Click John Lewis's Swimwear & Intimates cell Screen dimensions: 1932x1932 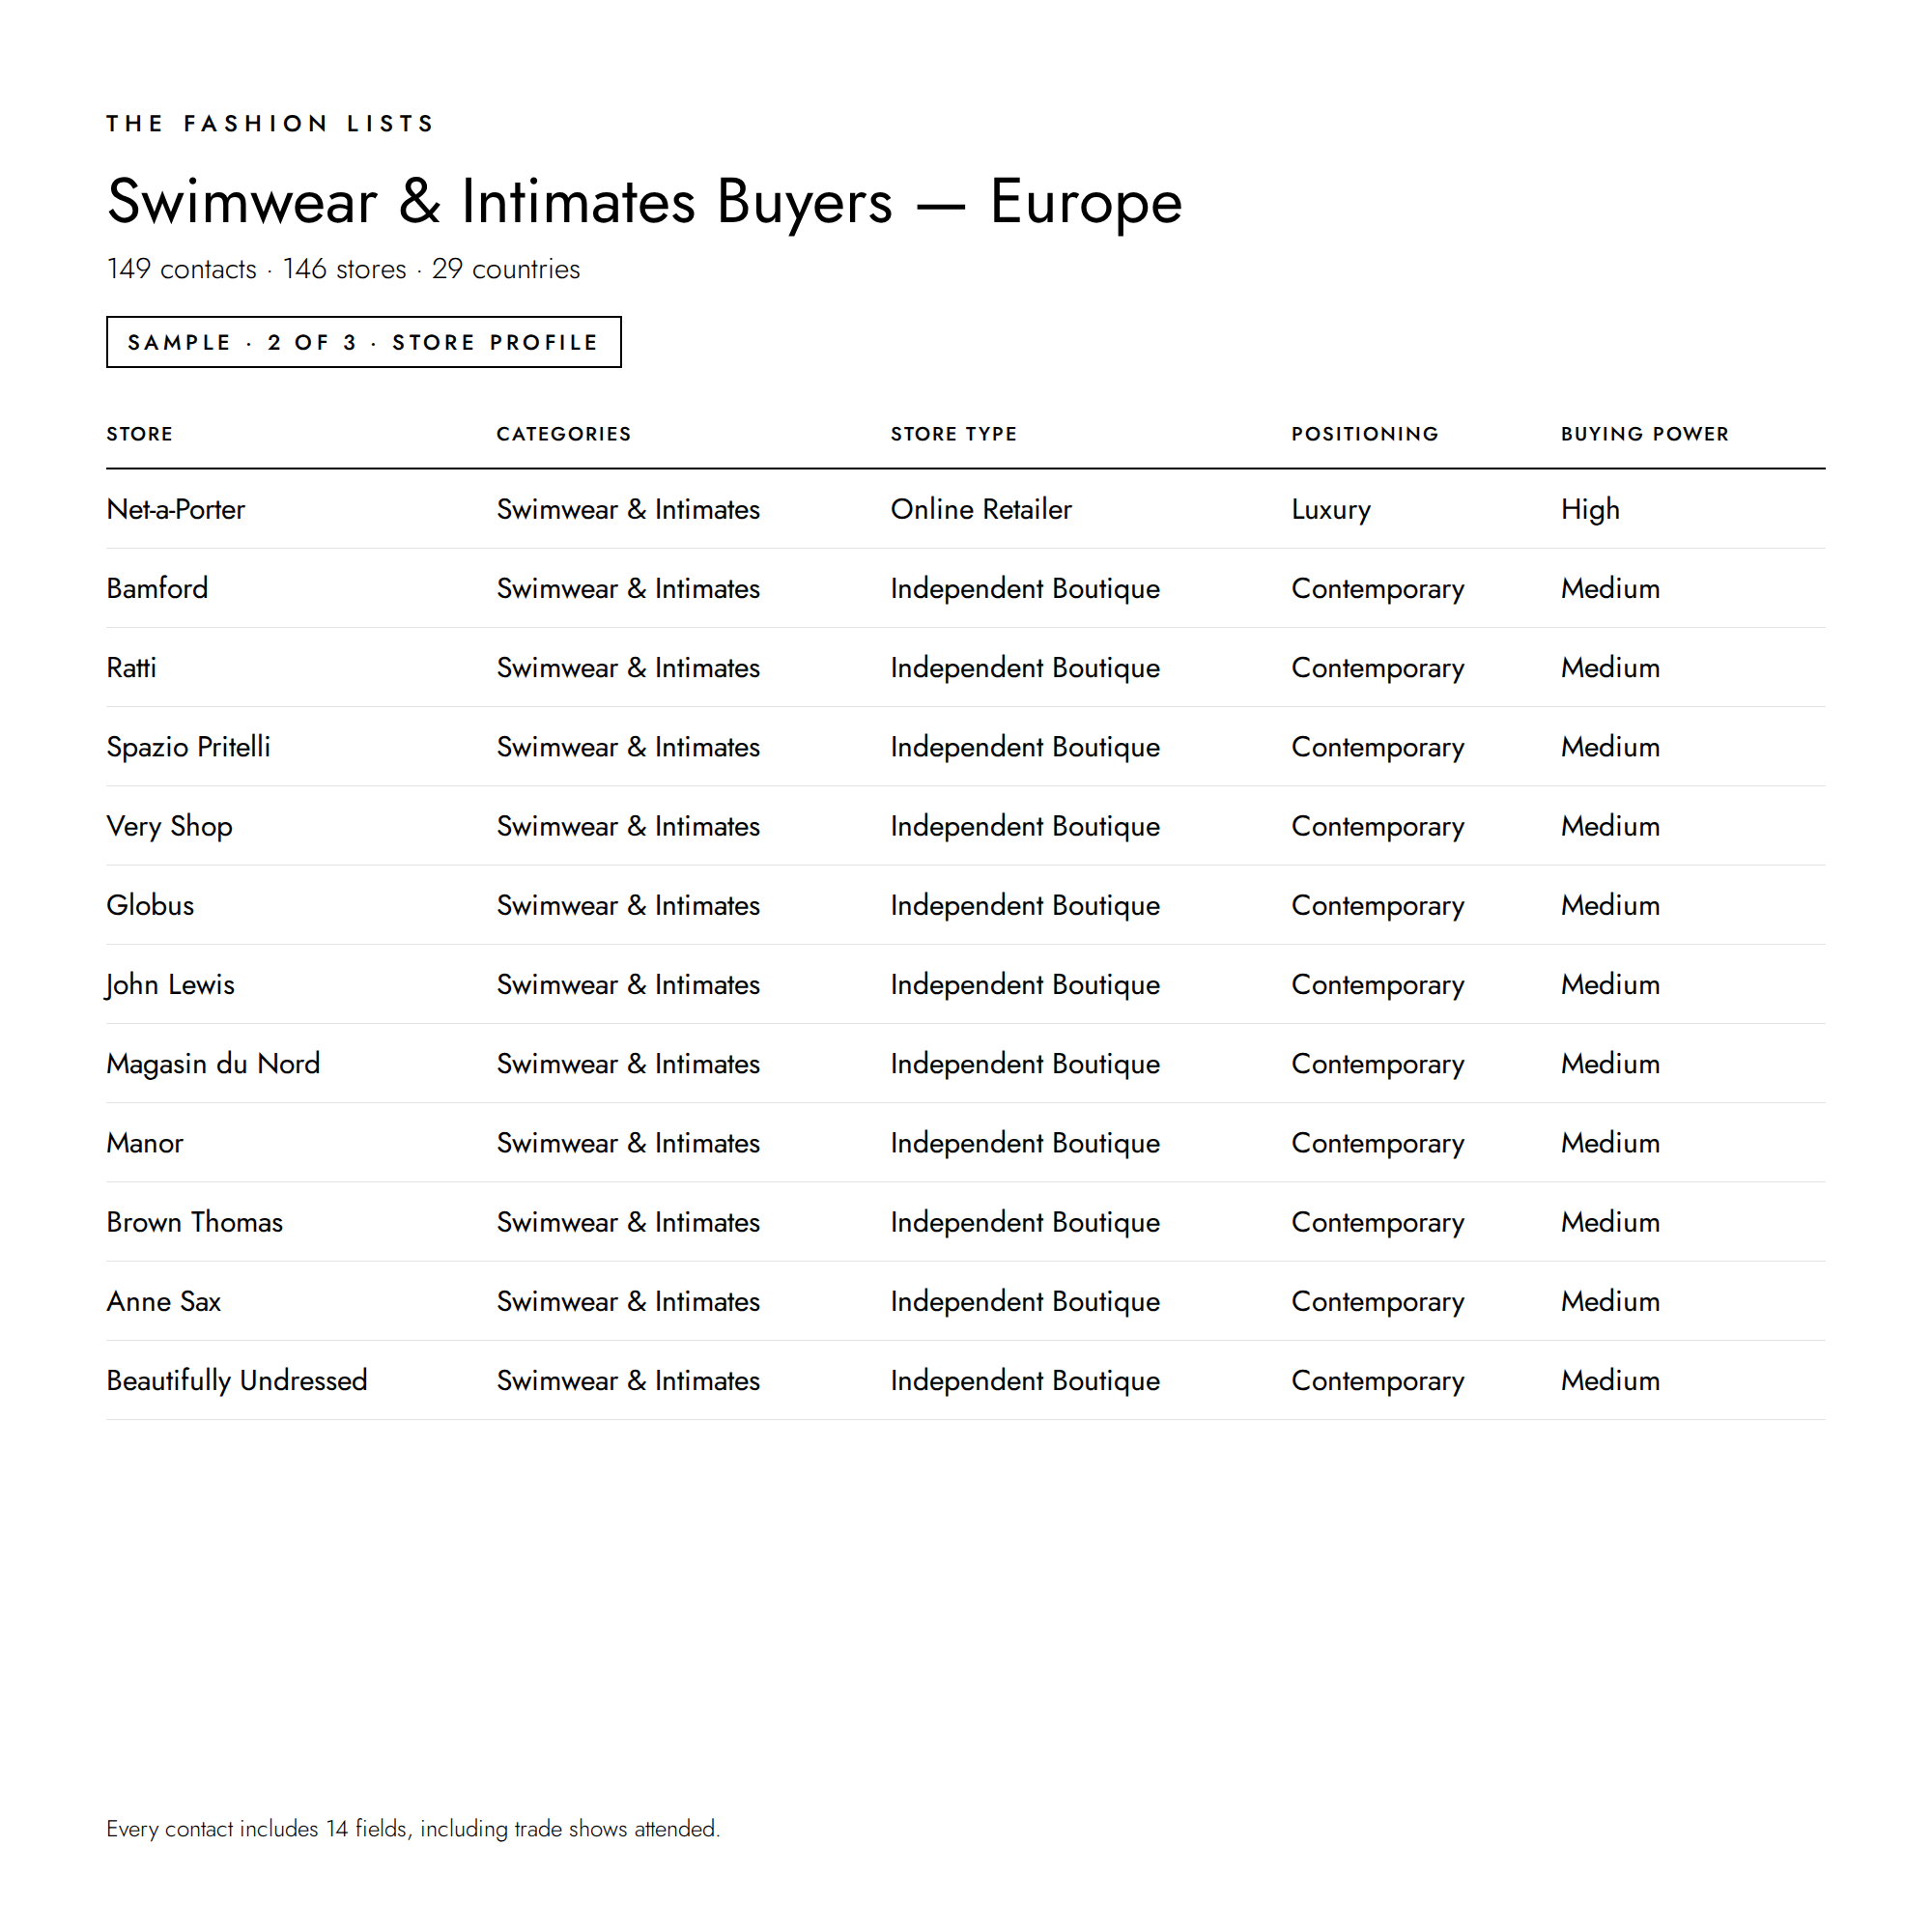[628, 984]
